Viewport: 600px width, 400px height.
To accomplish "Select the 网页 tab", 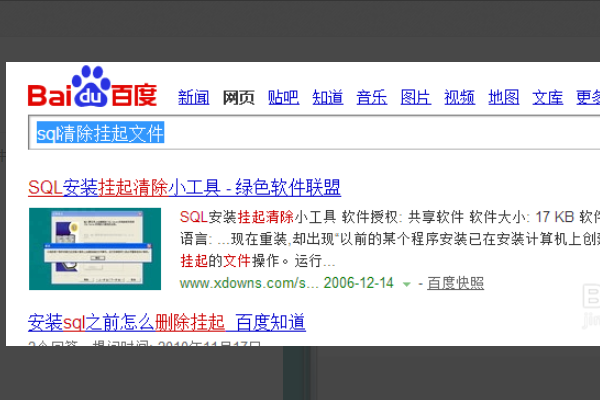I will coord(238,97).
